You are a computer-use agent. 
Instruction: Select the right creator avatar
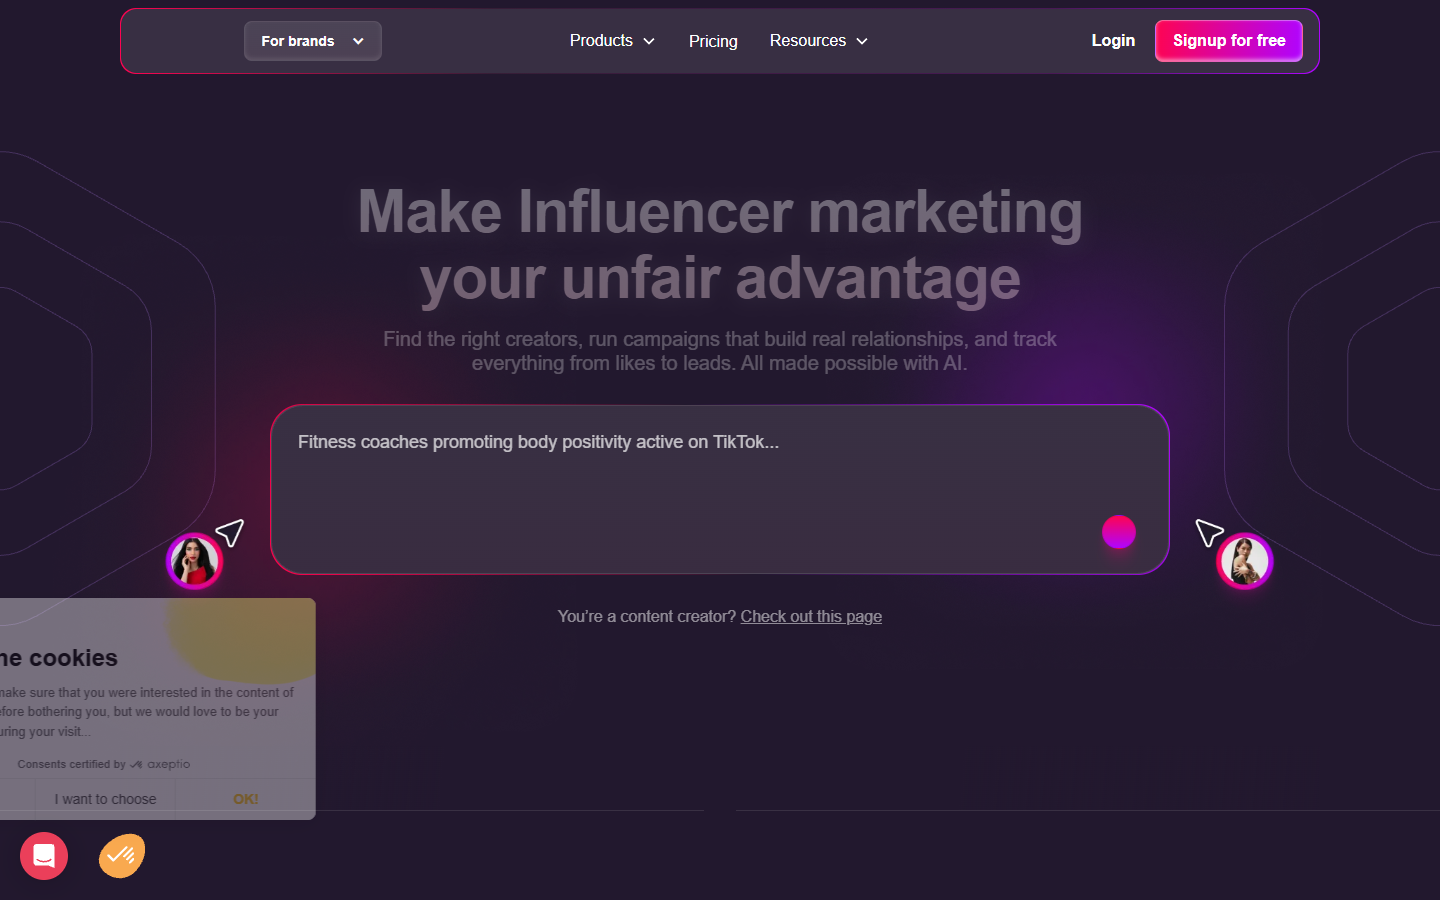pos(1245,561)
